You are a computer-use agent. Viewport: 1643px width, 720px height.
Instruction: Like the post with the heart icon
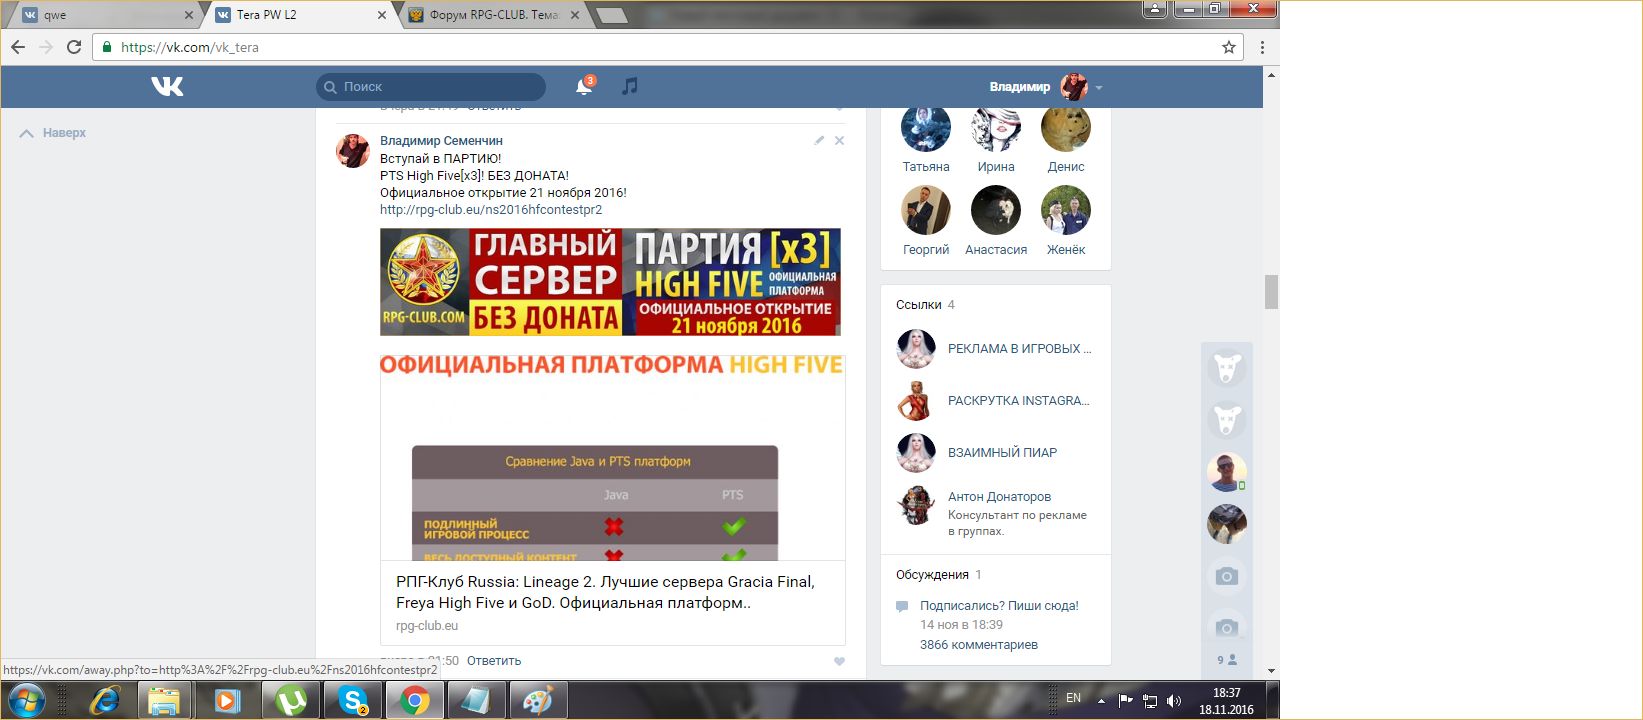[x=839, y=661]
